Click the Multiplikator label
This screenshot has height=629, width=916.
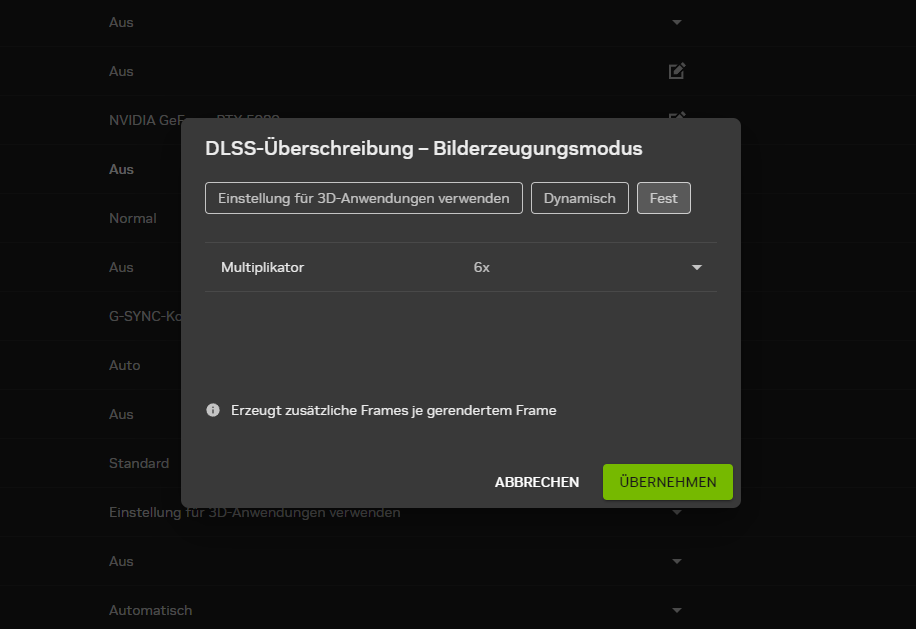point(262,267)
